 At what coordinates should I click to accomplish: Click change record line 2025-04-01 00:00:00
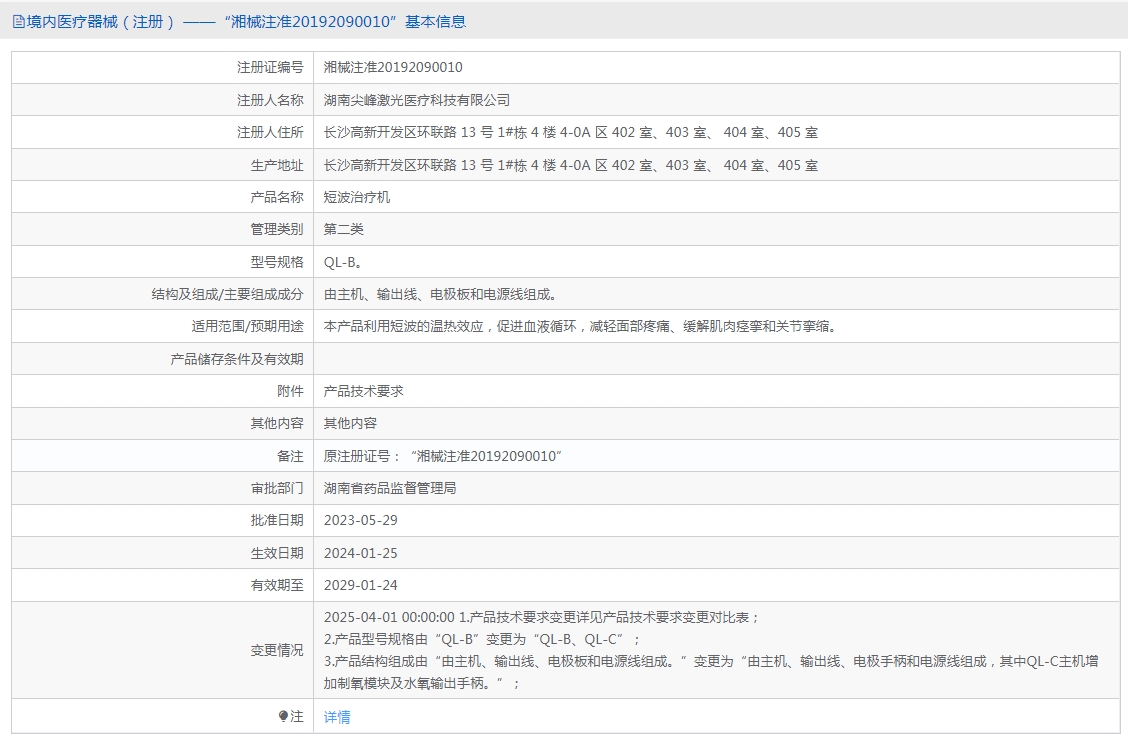[x=542, y=617]
